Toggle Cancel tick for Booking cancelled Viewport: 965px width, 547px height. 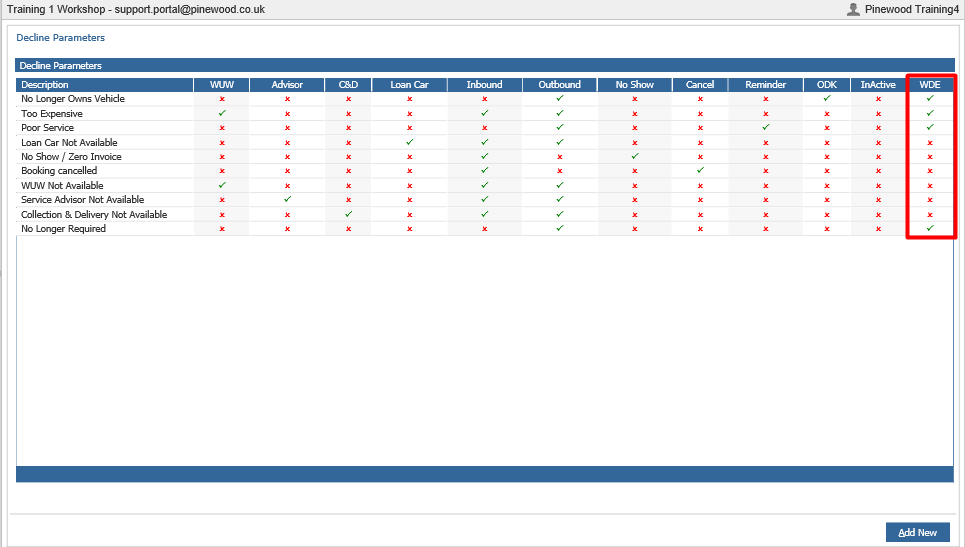[x=700, y=170]
